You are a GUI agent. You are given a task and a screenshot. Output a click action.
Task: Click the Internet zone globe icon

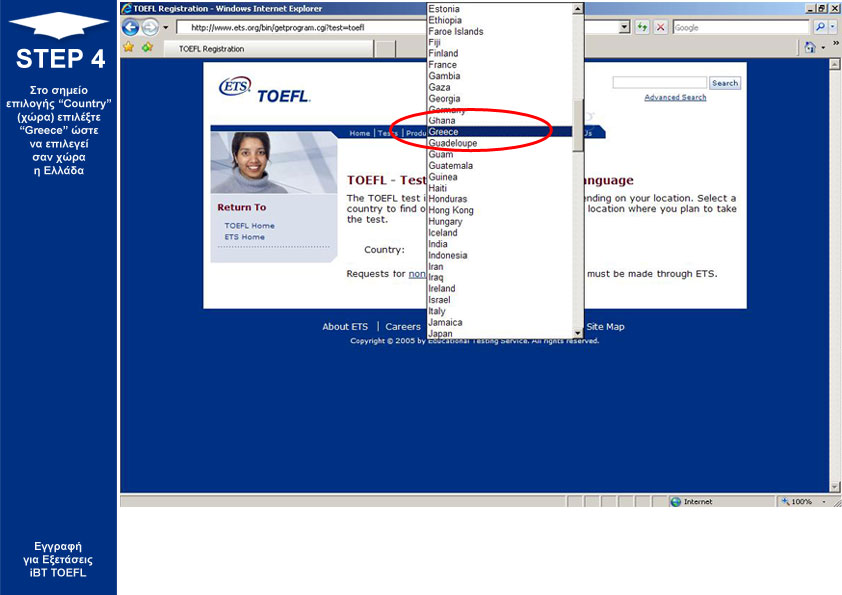(x=676, y=502)
